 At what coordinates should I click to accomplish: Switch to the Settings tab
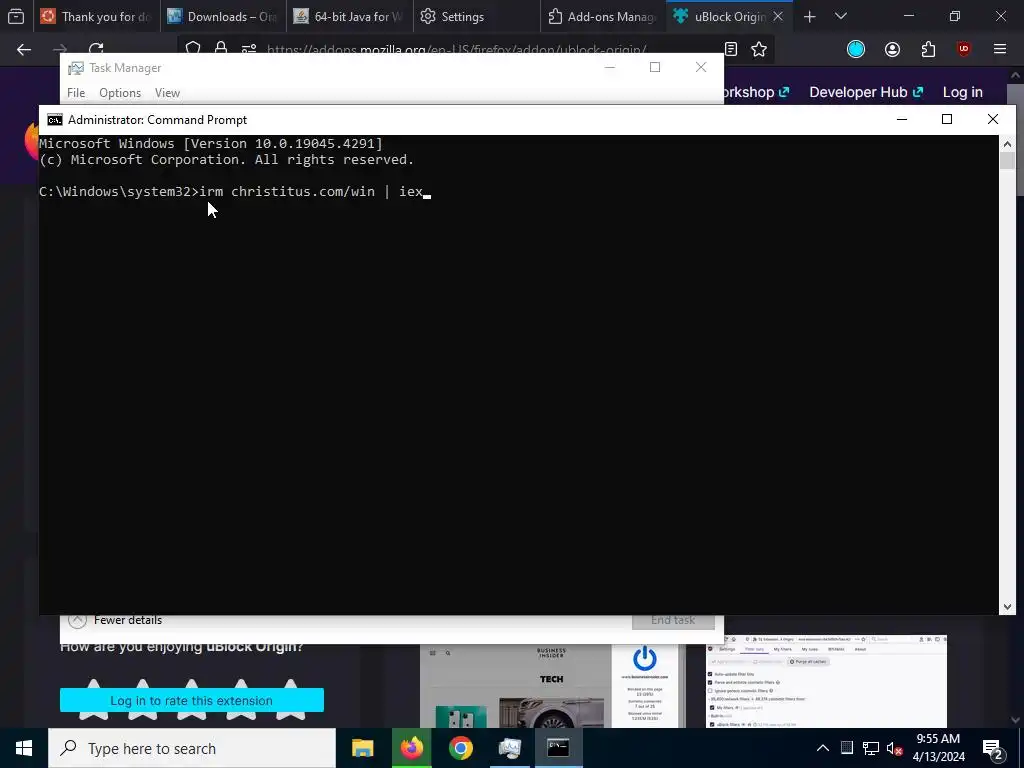(475, 16)
